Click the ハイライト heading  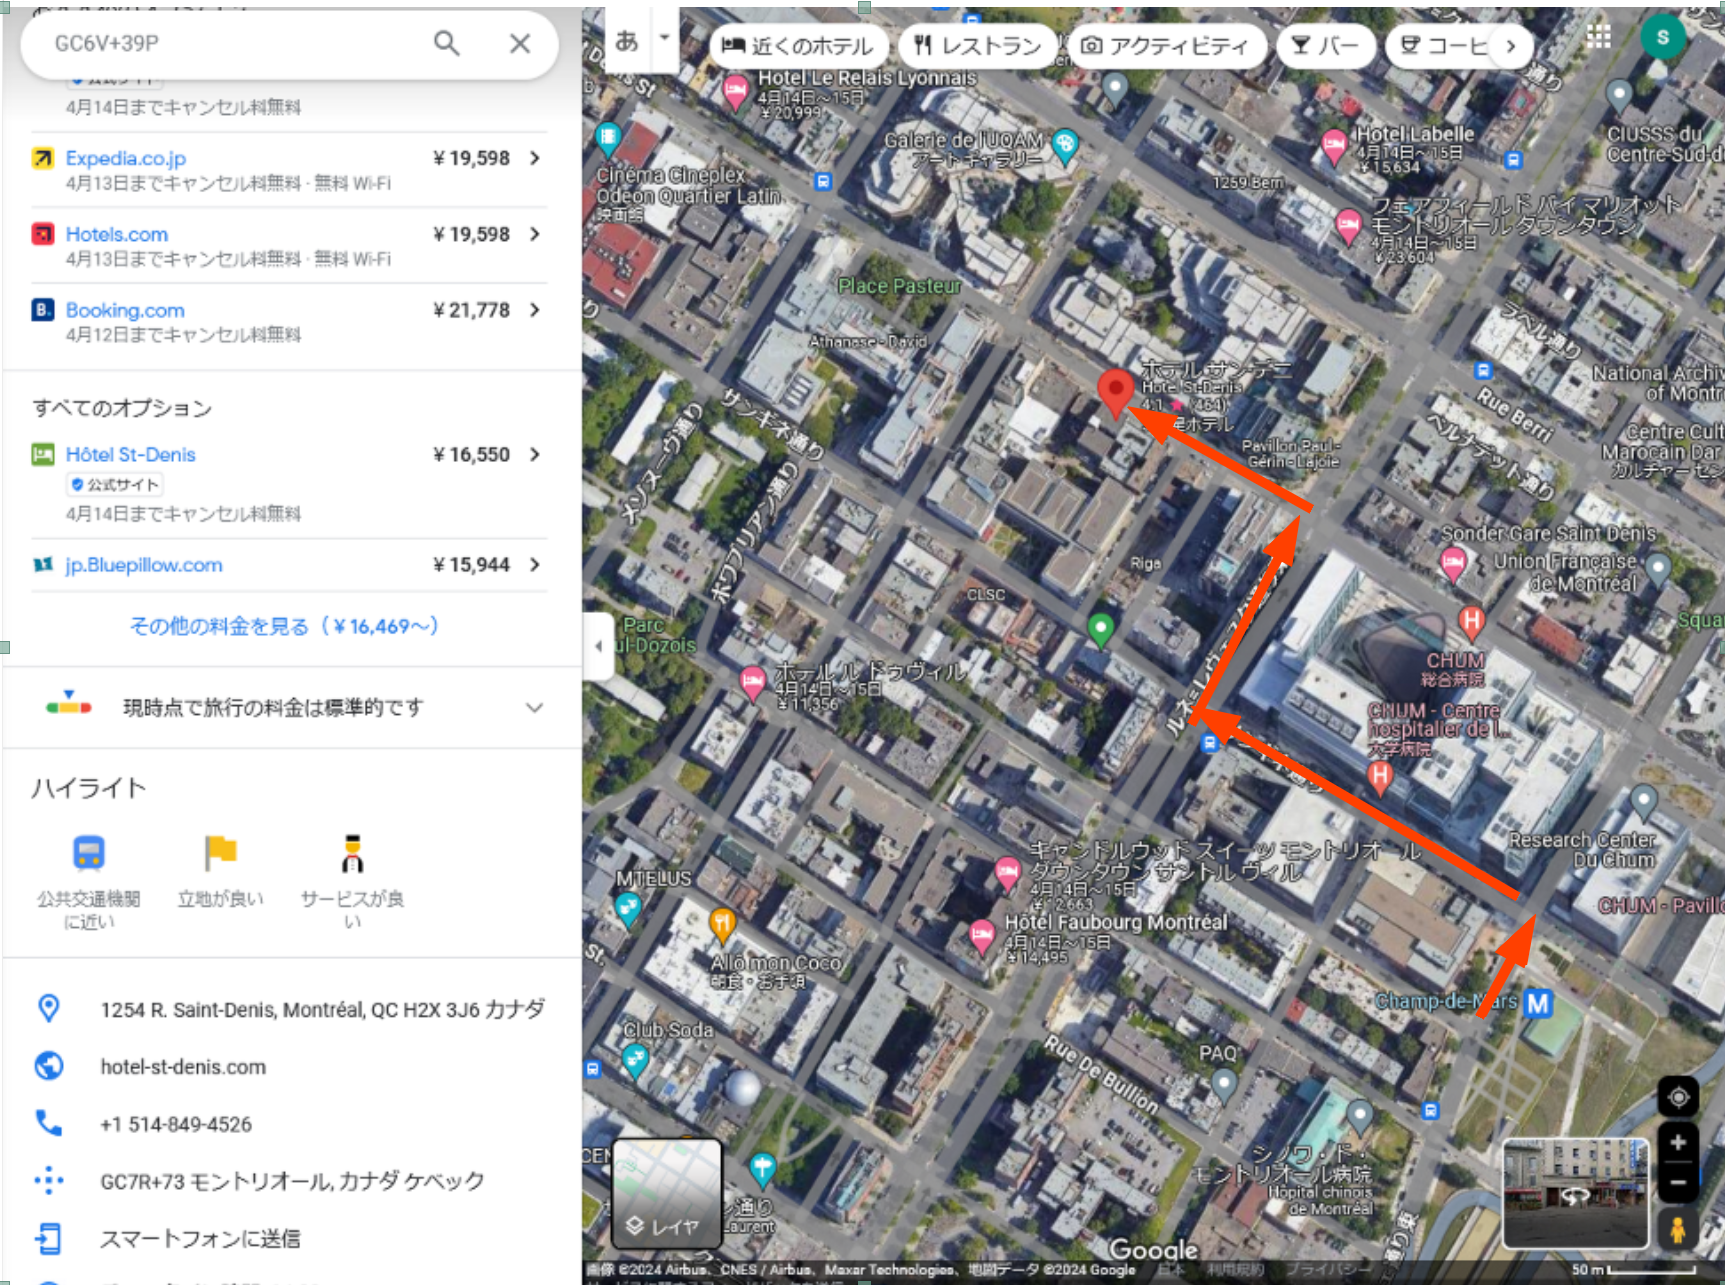(89, 788)
